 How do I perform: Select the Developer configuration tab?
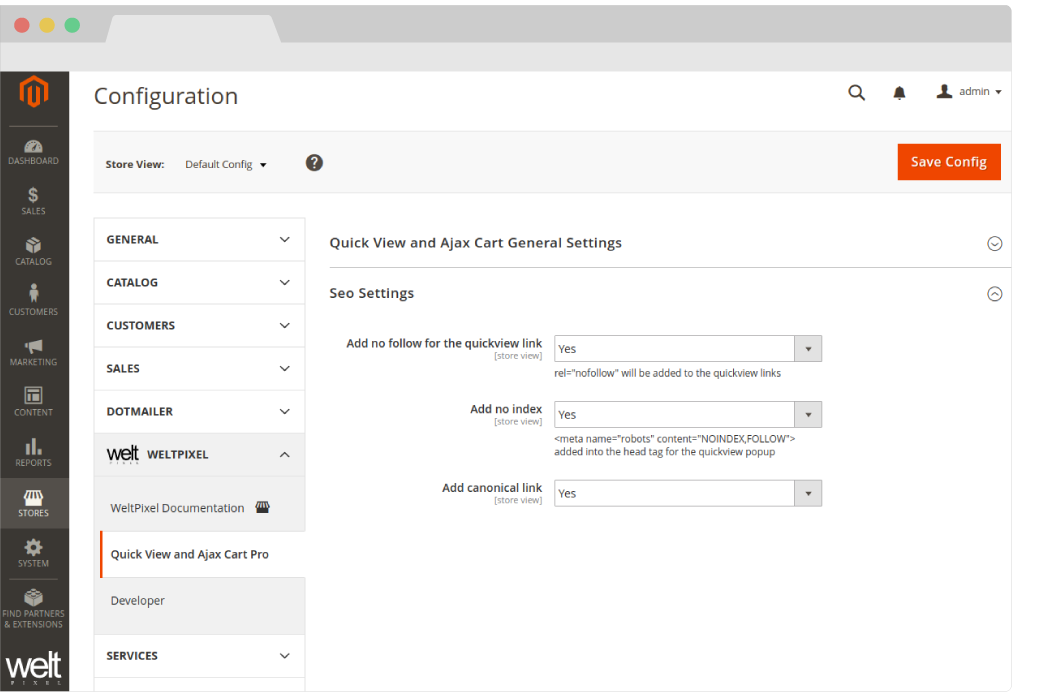[x=138, y=601]
